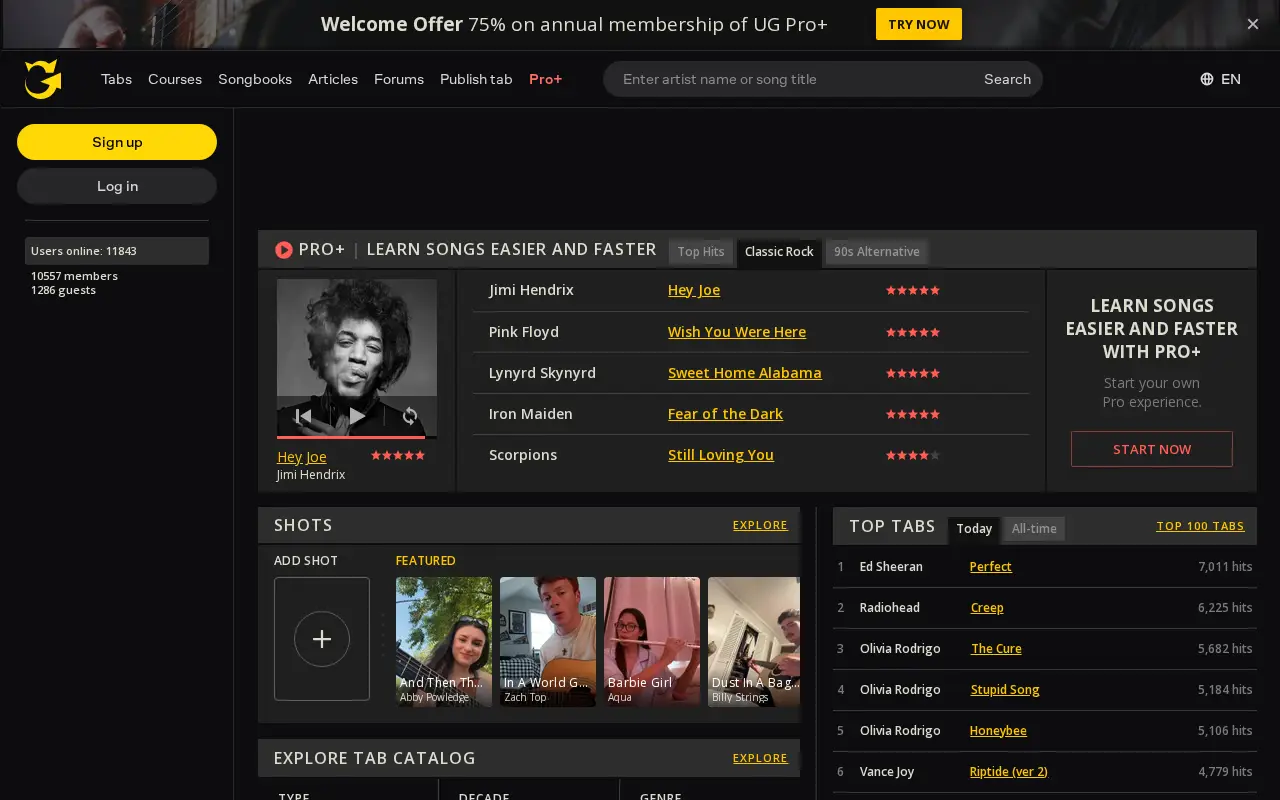
Task: Go to Songbooks
Action: [x=255, y=79]
